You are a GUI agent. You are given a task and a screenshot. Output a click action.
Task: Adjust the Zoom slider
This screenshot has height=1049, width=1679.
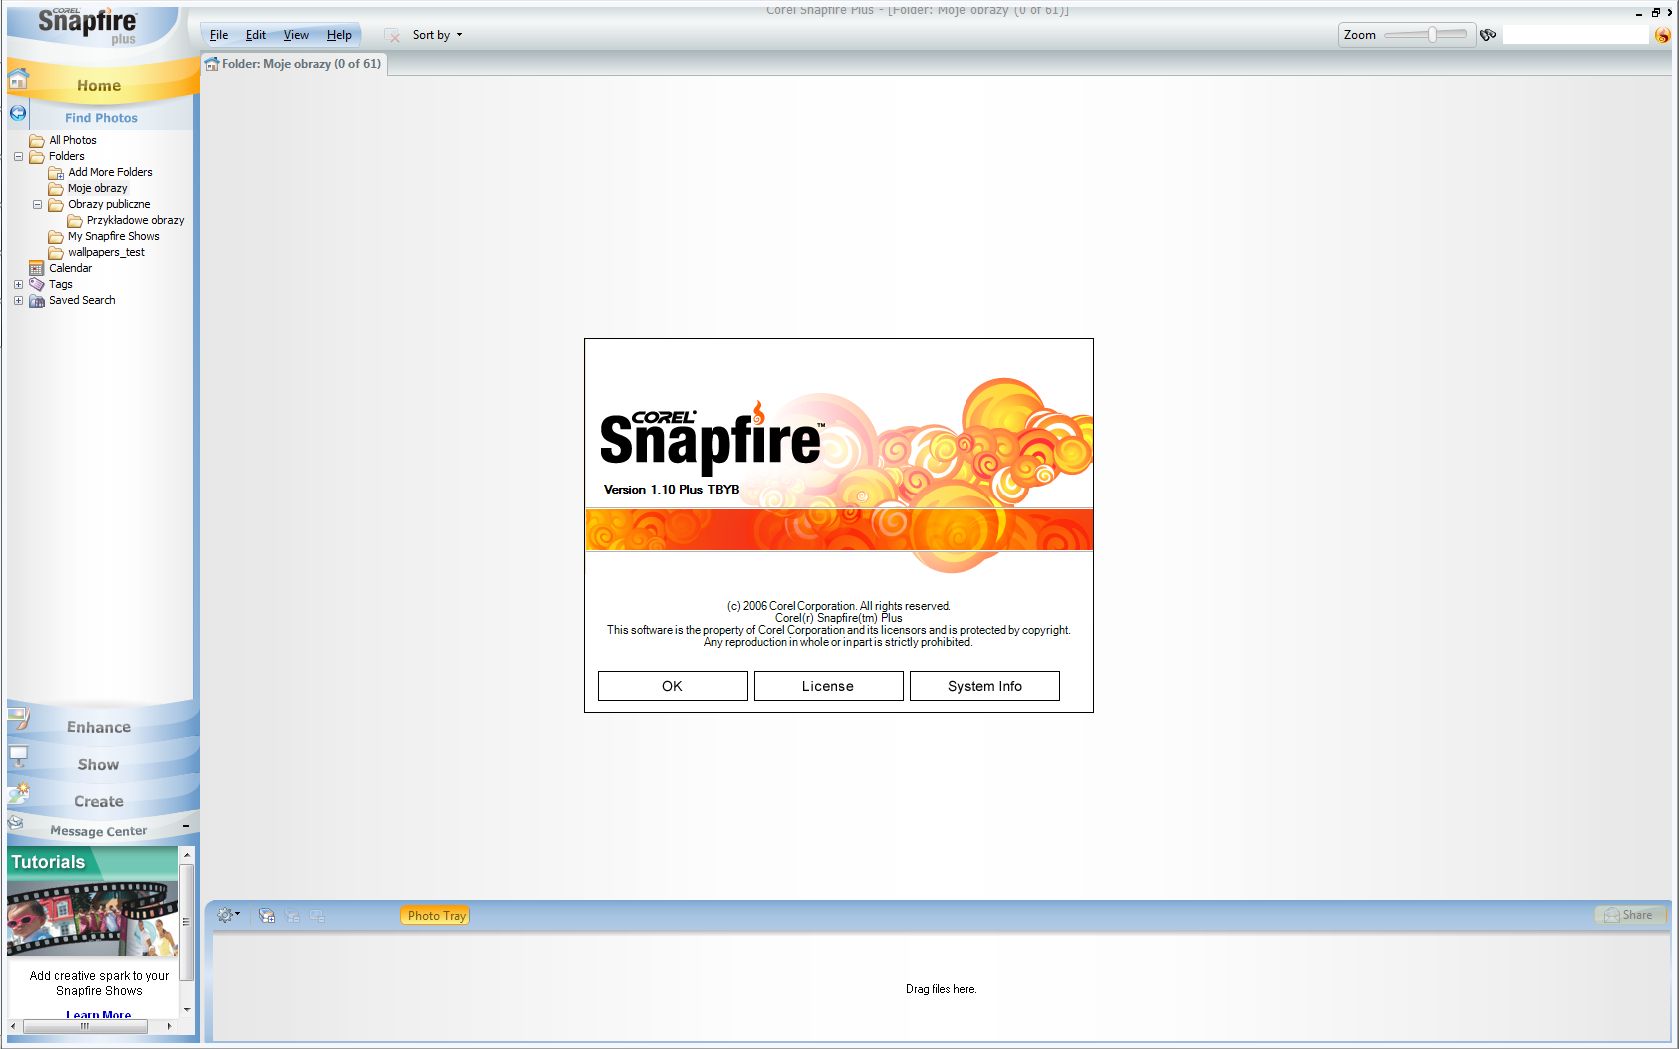(x=1432, y=33)
